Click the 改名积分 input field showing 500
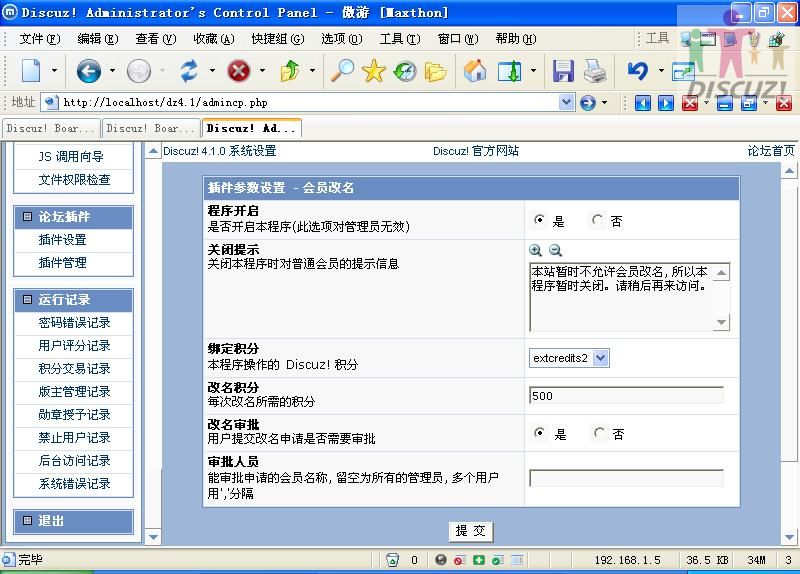 pos(627,396)
